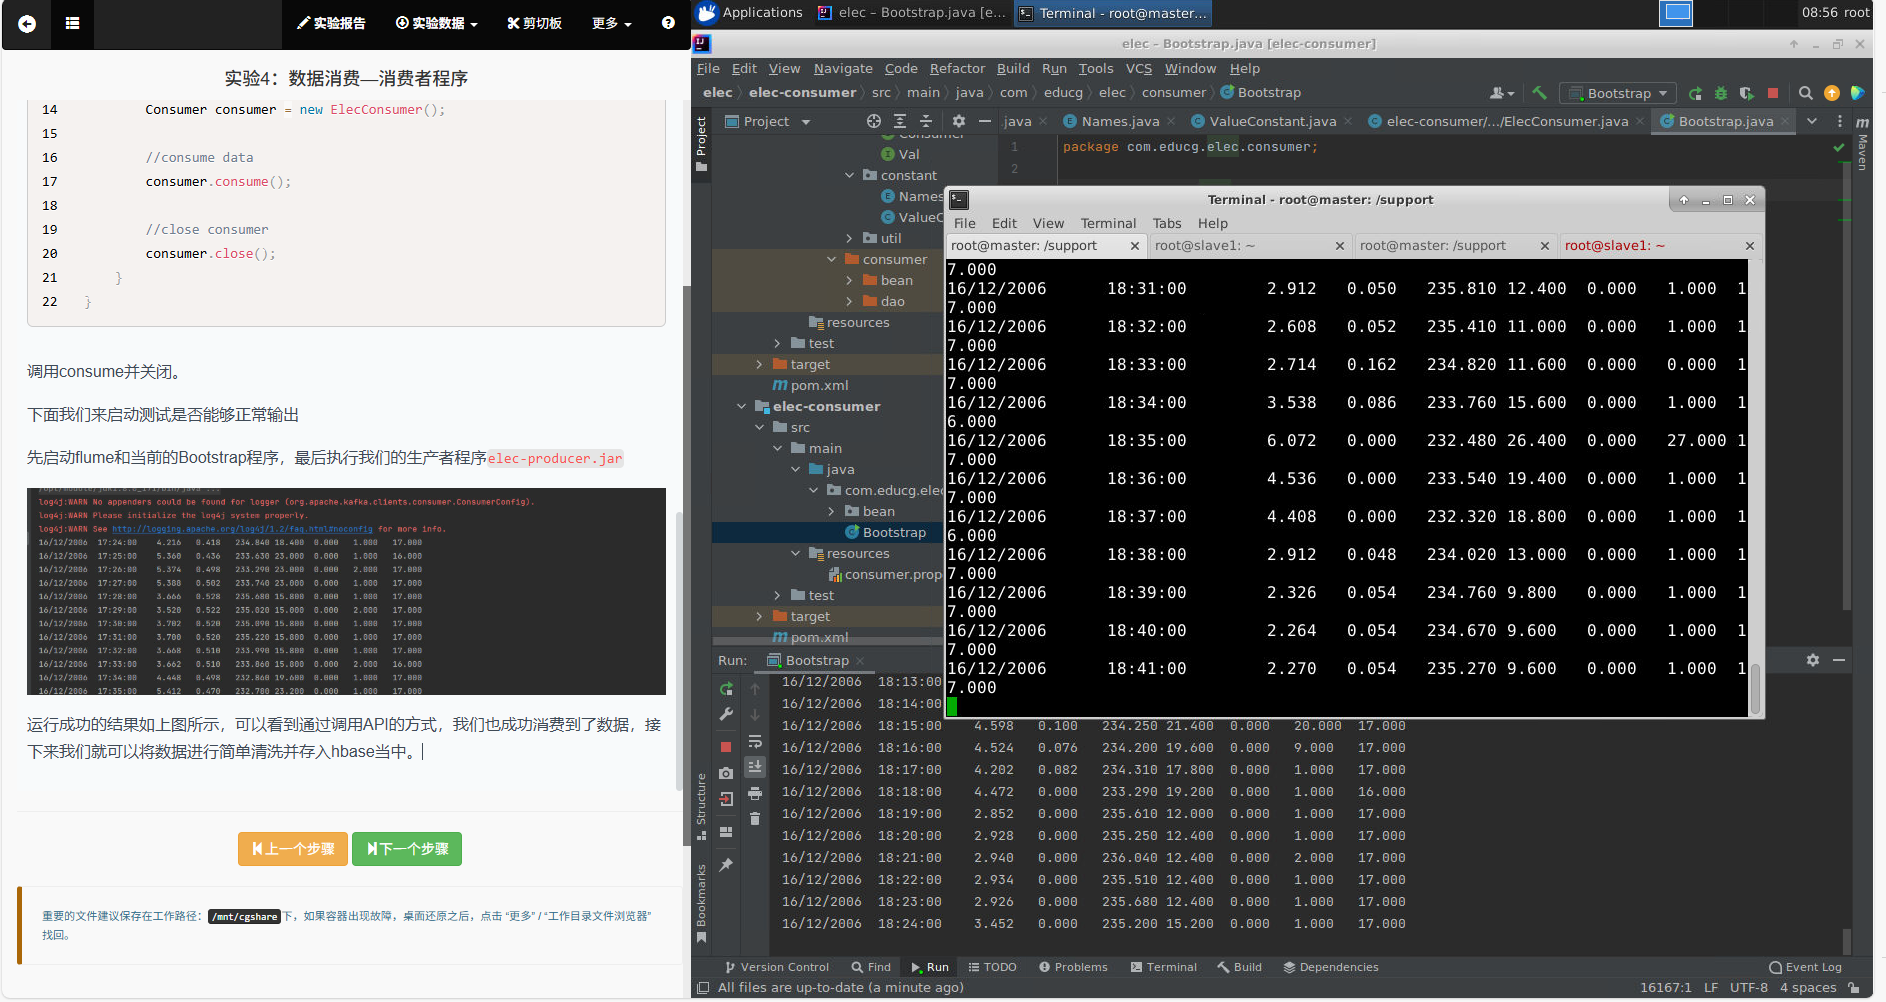This screenshot has width=1886, height=1002.
Task: Open Search Everywhere magnifier icon
Action: [1806, 93]
